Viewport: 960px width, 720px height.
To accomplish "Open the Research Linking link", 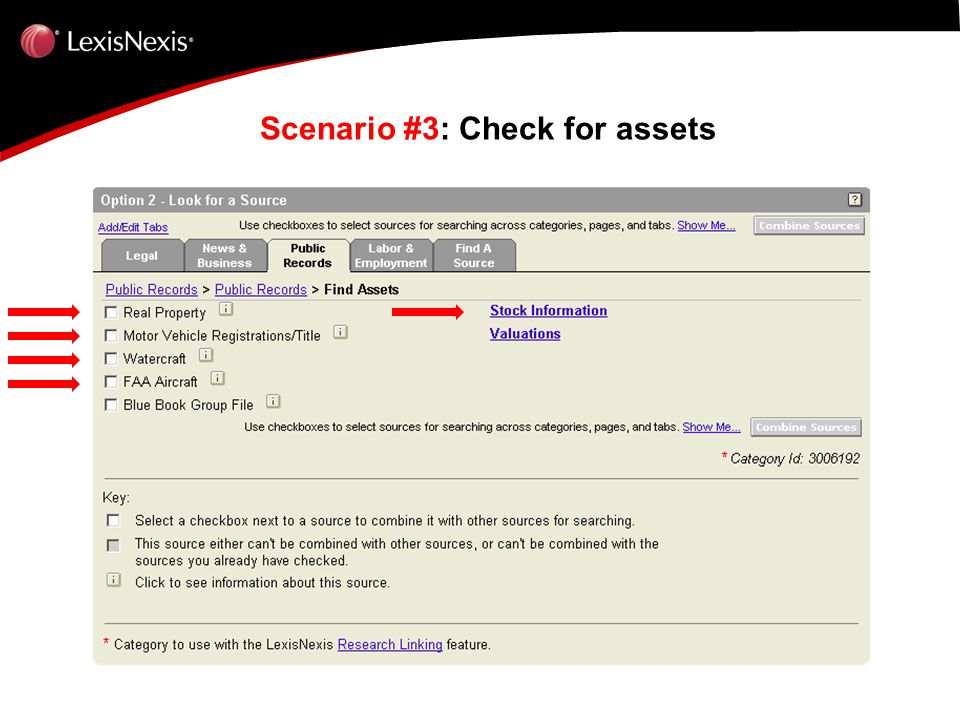I will pos(390,645).
